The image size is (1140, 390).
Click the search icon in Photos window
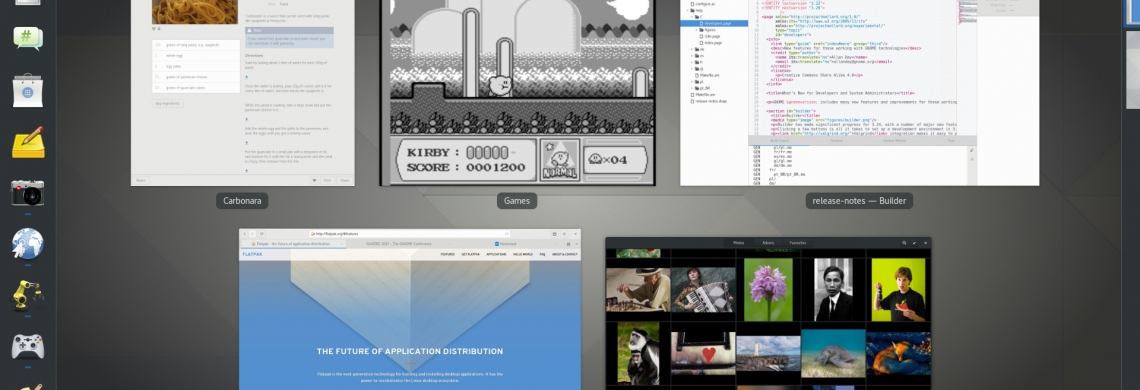click(904, 242)
